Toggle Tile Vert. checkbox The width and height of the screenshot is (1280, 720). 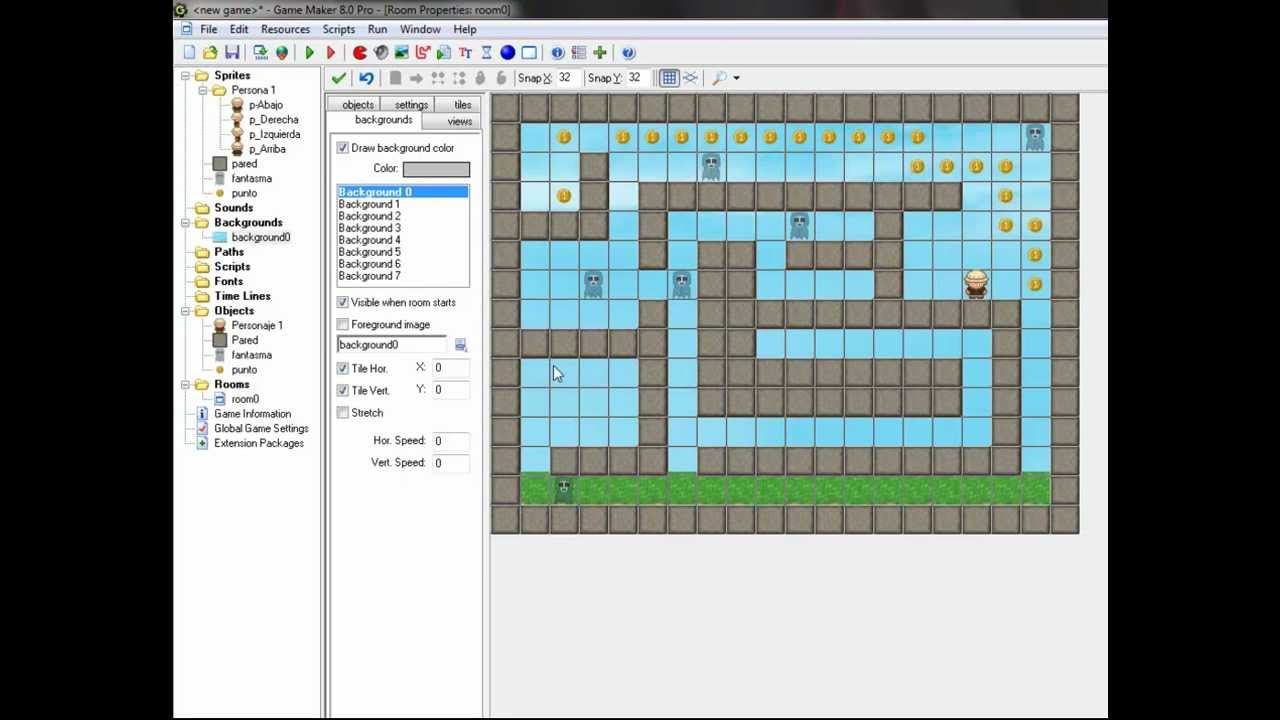coord(343,390)
